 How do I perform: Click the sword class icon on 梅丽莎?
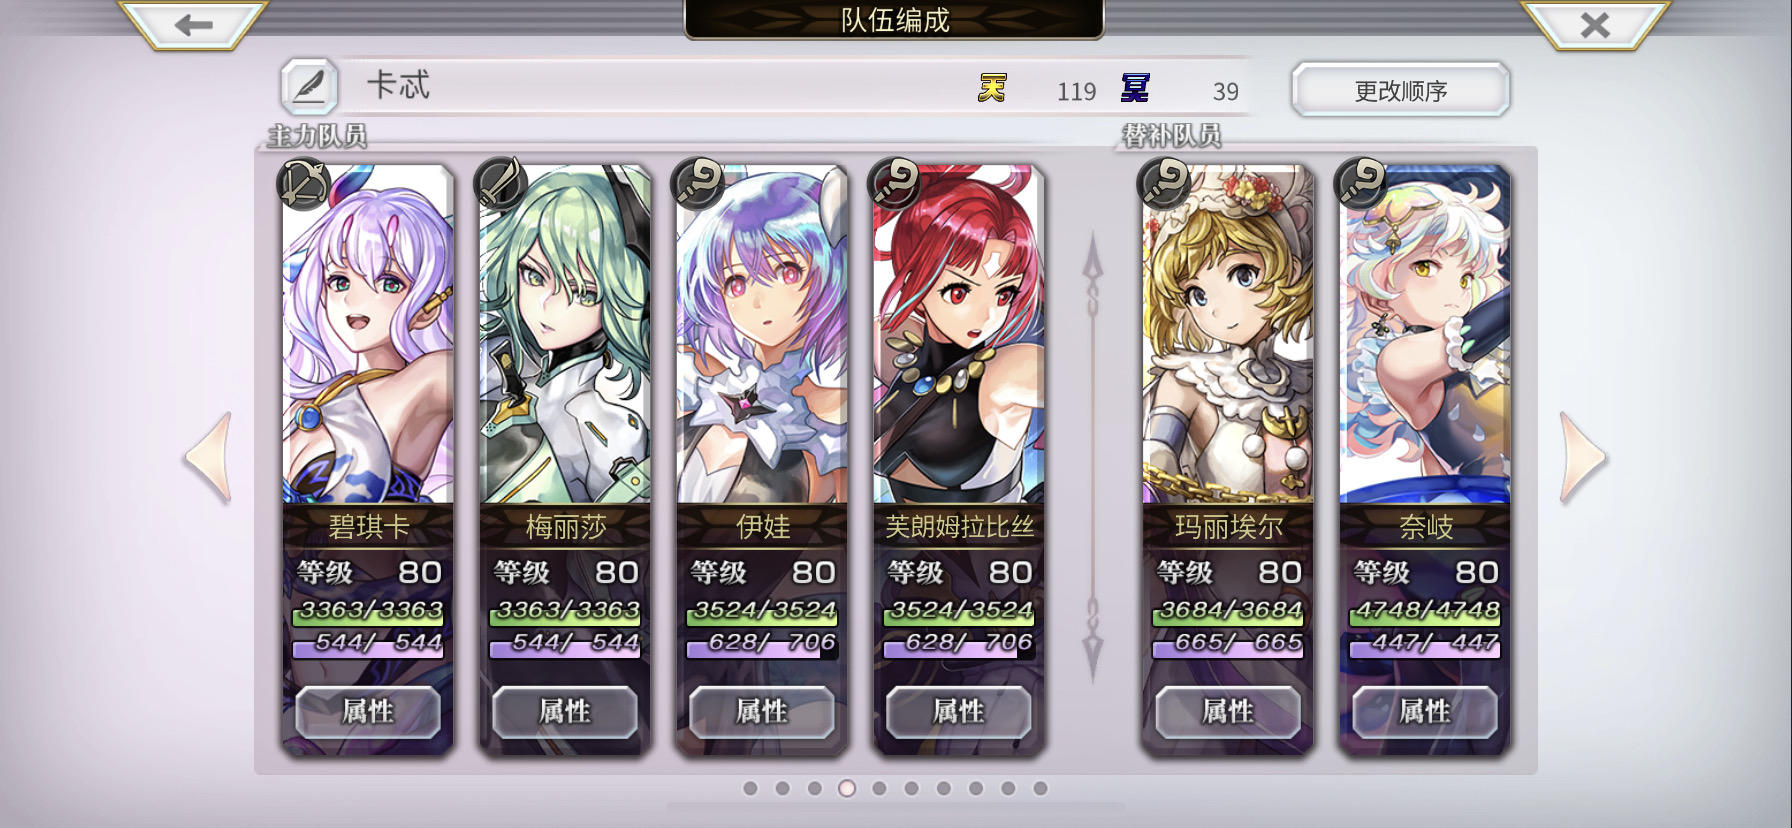500,184
